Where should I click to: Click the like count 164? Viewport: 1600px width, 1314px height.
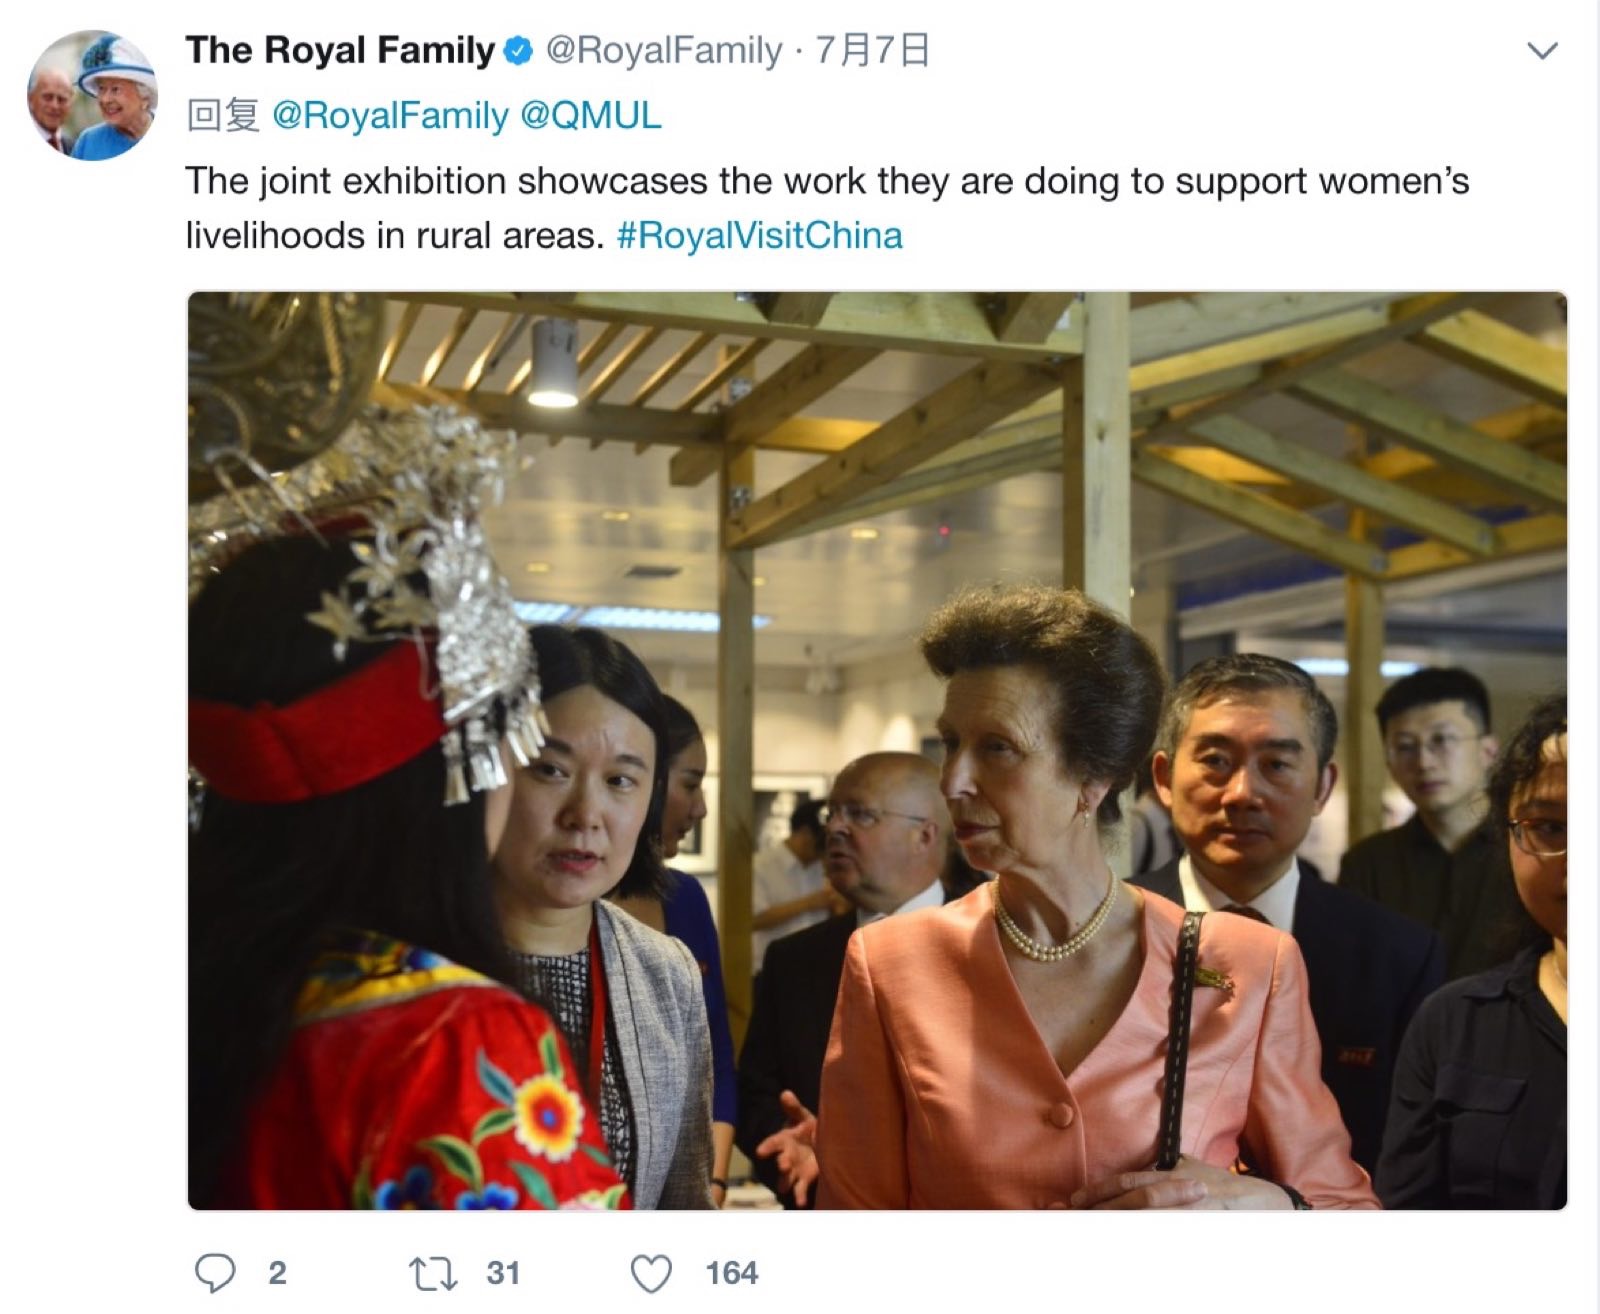(x=732, y=1273)
